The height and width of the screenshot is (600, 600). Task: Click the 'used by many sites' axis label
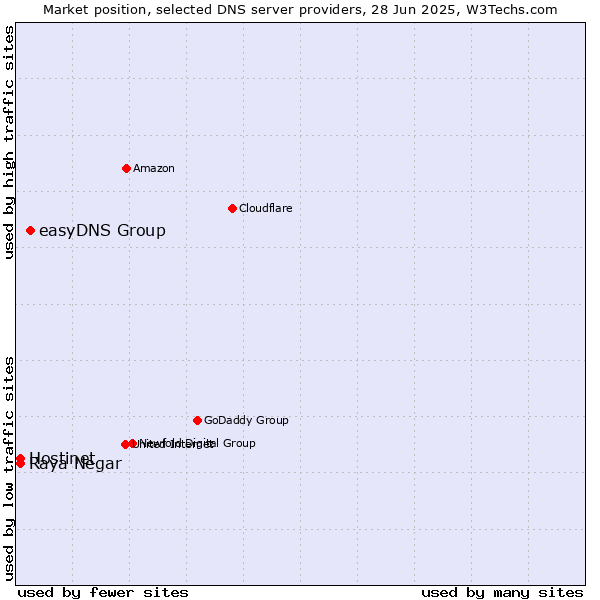502,593
